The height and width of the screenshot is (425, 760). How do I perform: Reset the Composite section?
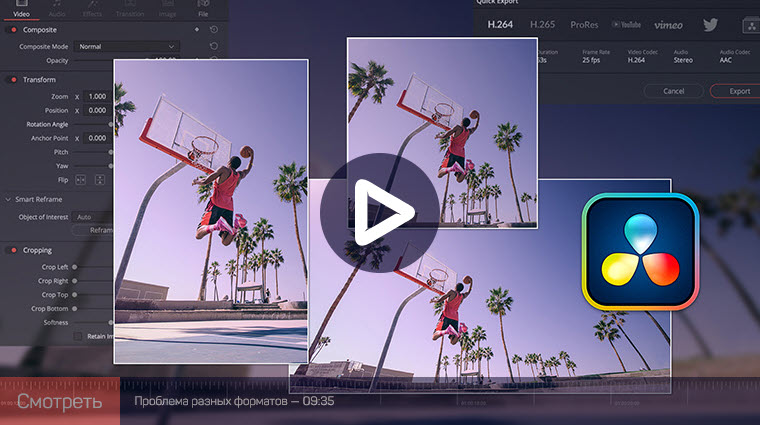coord(214,30)
